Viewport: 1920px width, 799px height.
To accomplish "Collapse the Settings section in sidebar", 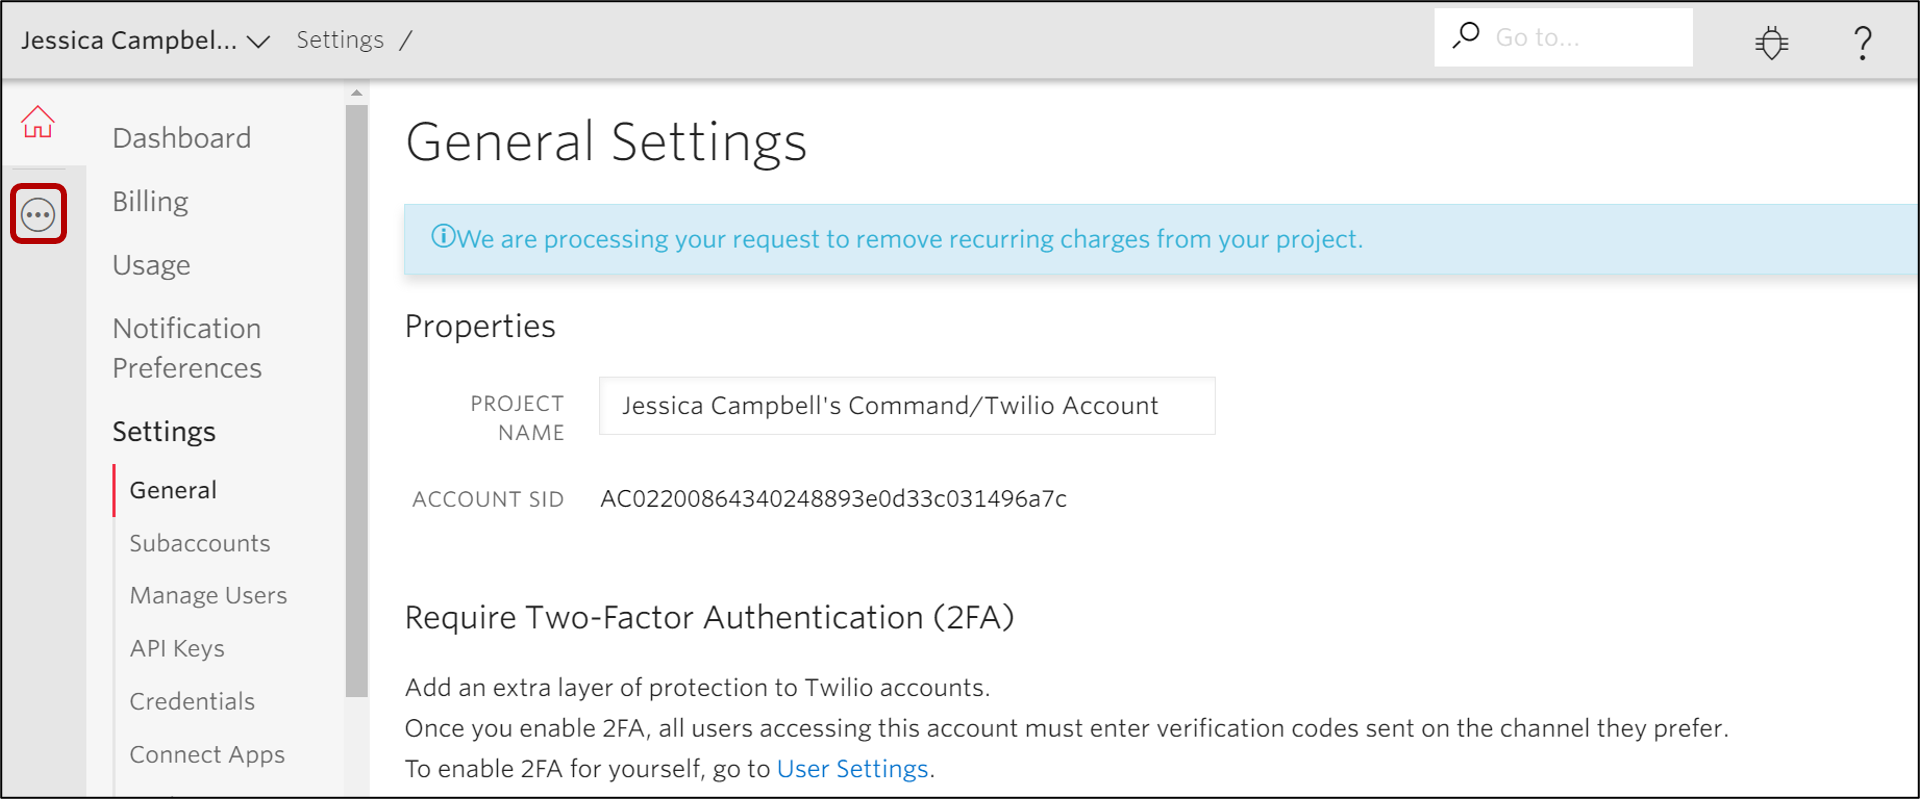I will pyautogui.click(x=164, y=431).
